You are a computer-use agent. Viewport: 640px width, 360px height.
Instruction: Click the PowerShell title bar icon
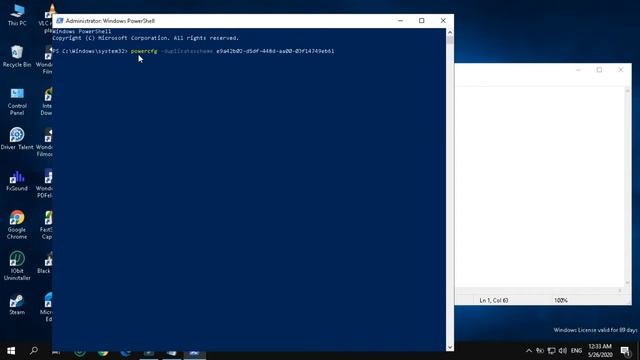pyautogui.click(x=60, y=21)
